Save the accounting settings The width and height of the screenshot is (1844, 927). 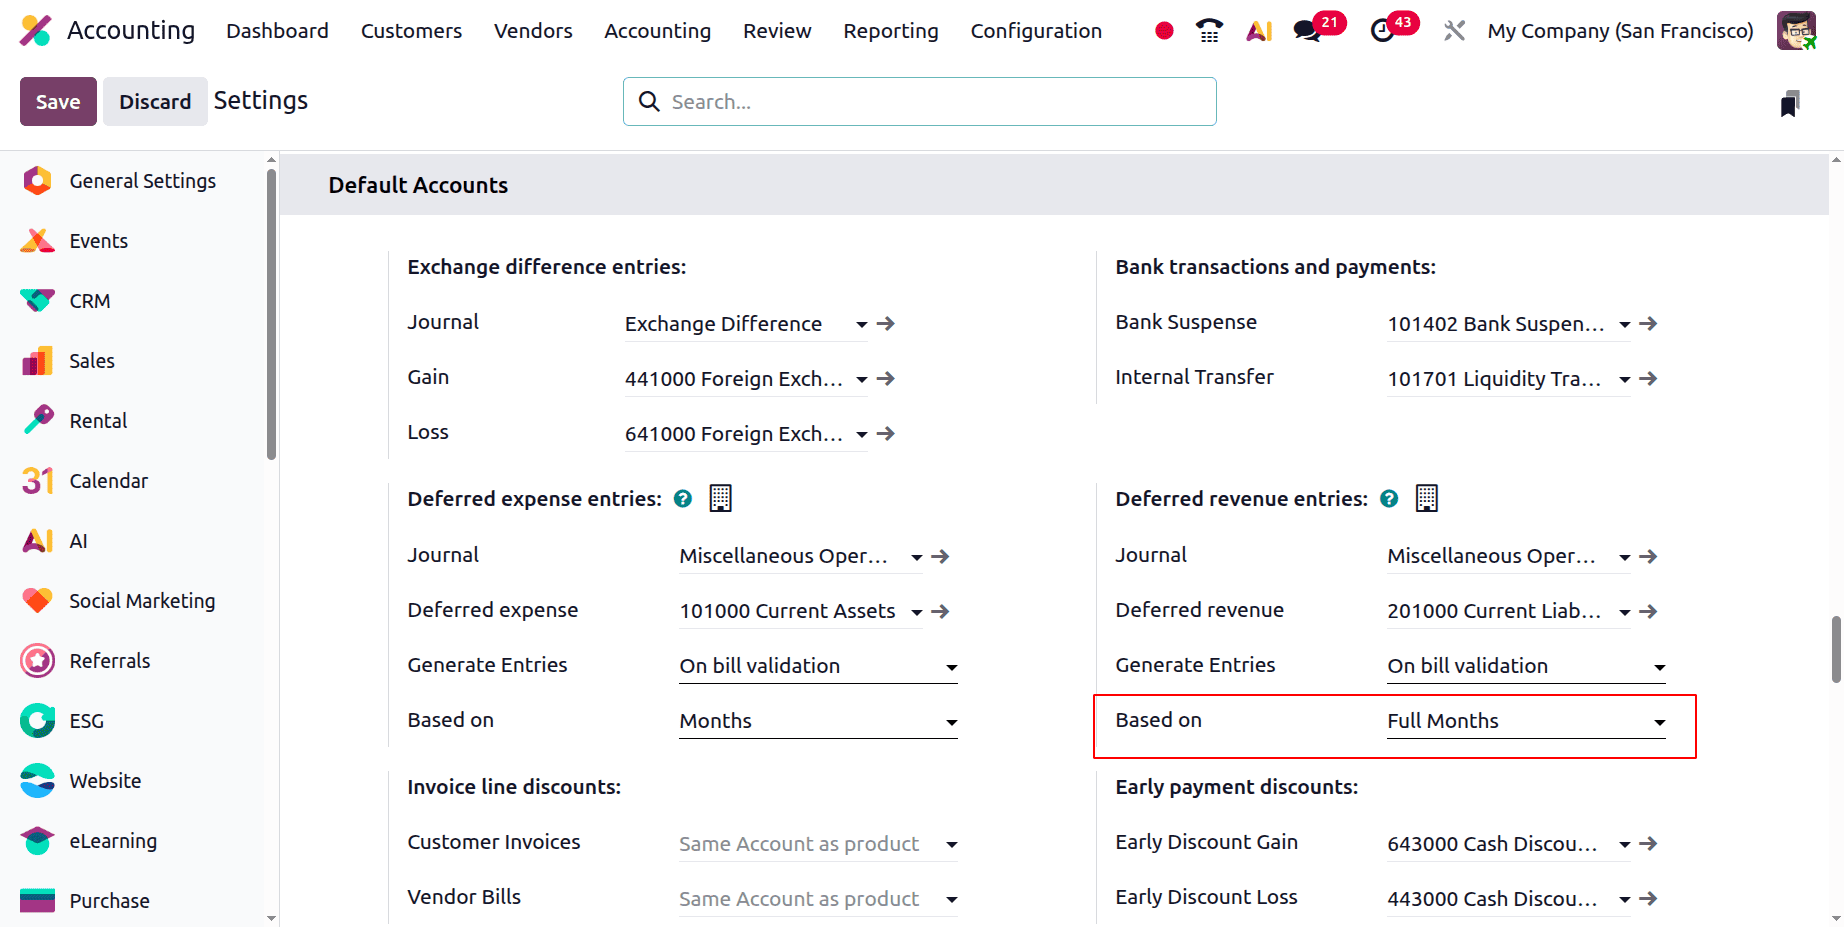(57, 101)
